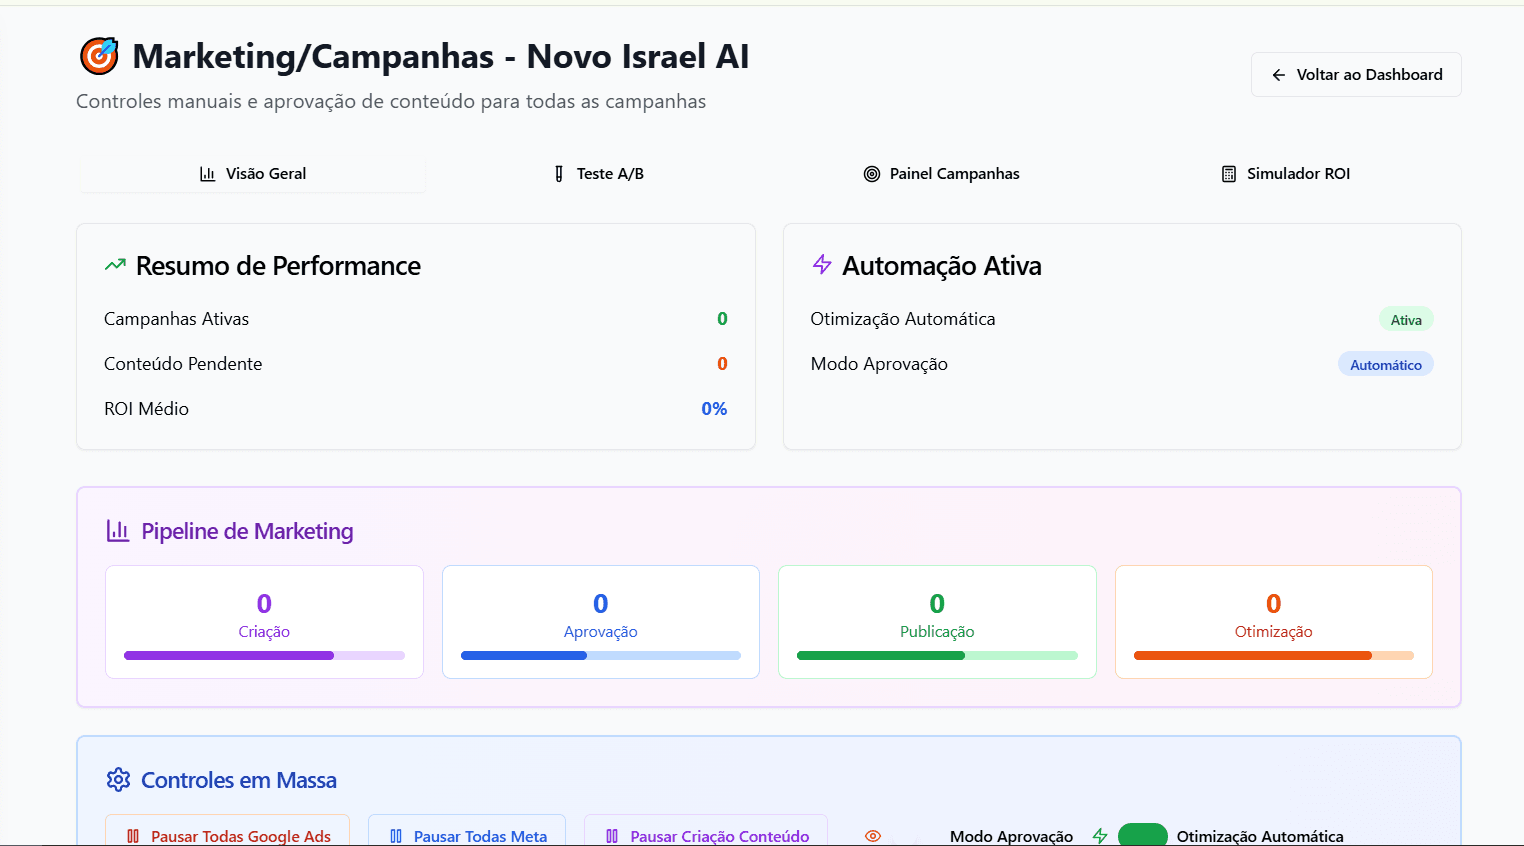The width and height of the screenshot is (1524, 846).
Task: Click the purple progress bar under Criação
Action: [228, 655]
